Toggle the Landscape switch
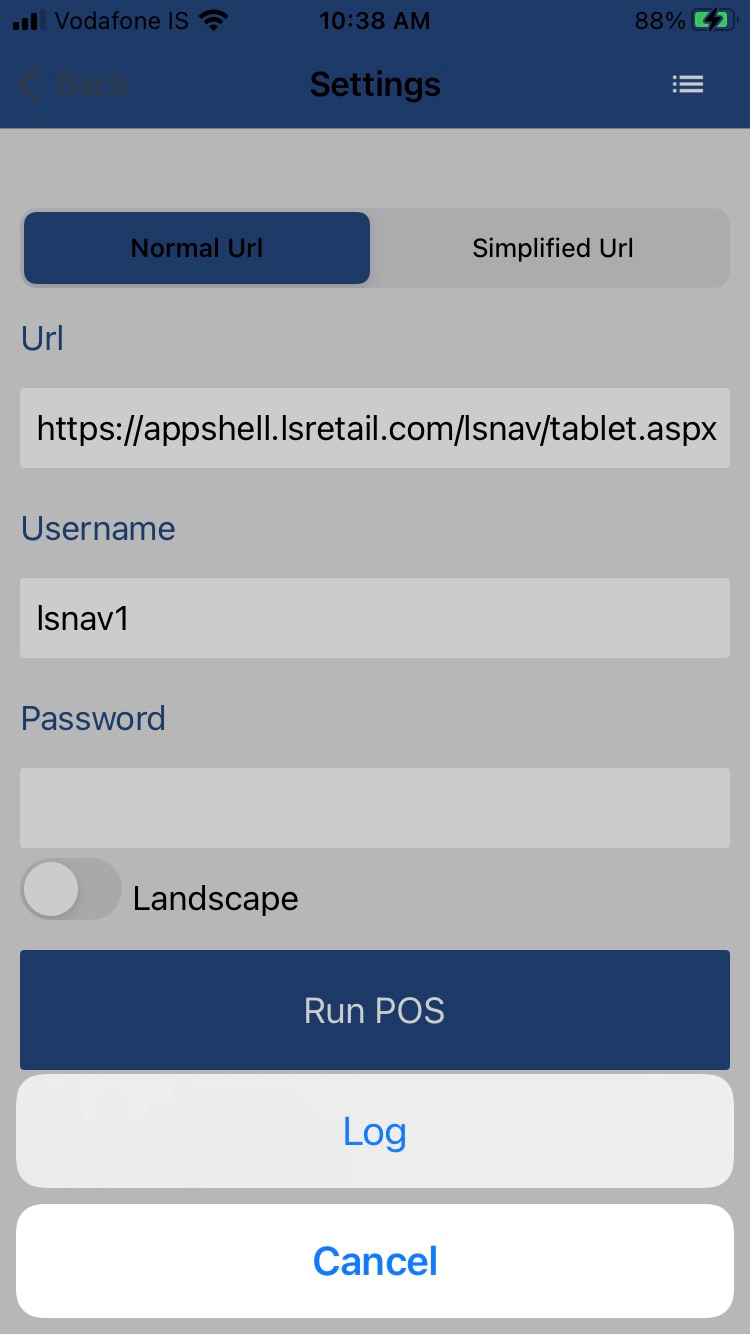750x1334 pixels. (x=70, y=889)
